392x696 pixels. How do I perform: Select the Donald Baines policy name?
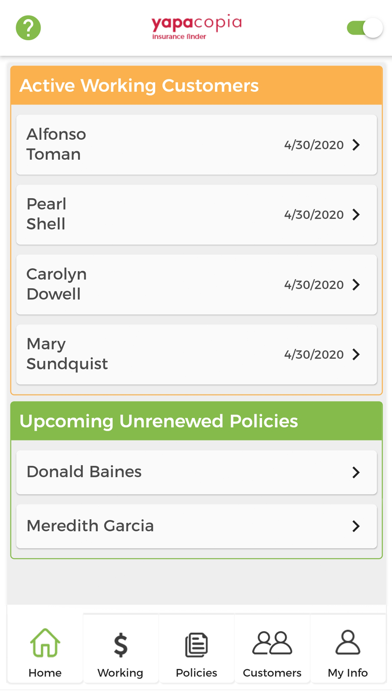(x=84, y=472)
